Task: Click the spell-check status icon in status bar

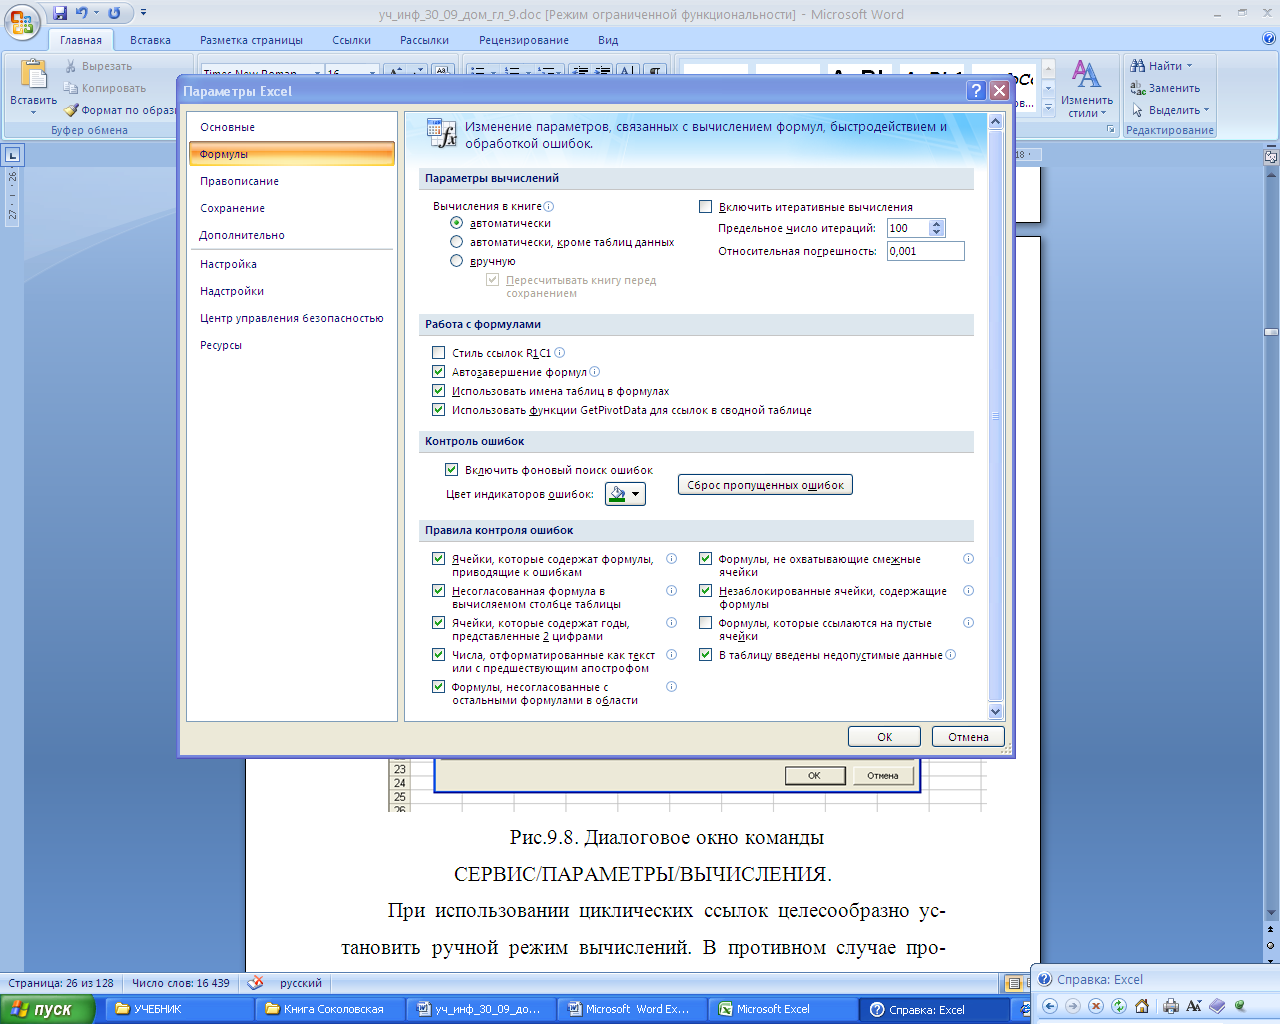Action: [255, 983]
